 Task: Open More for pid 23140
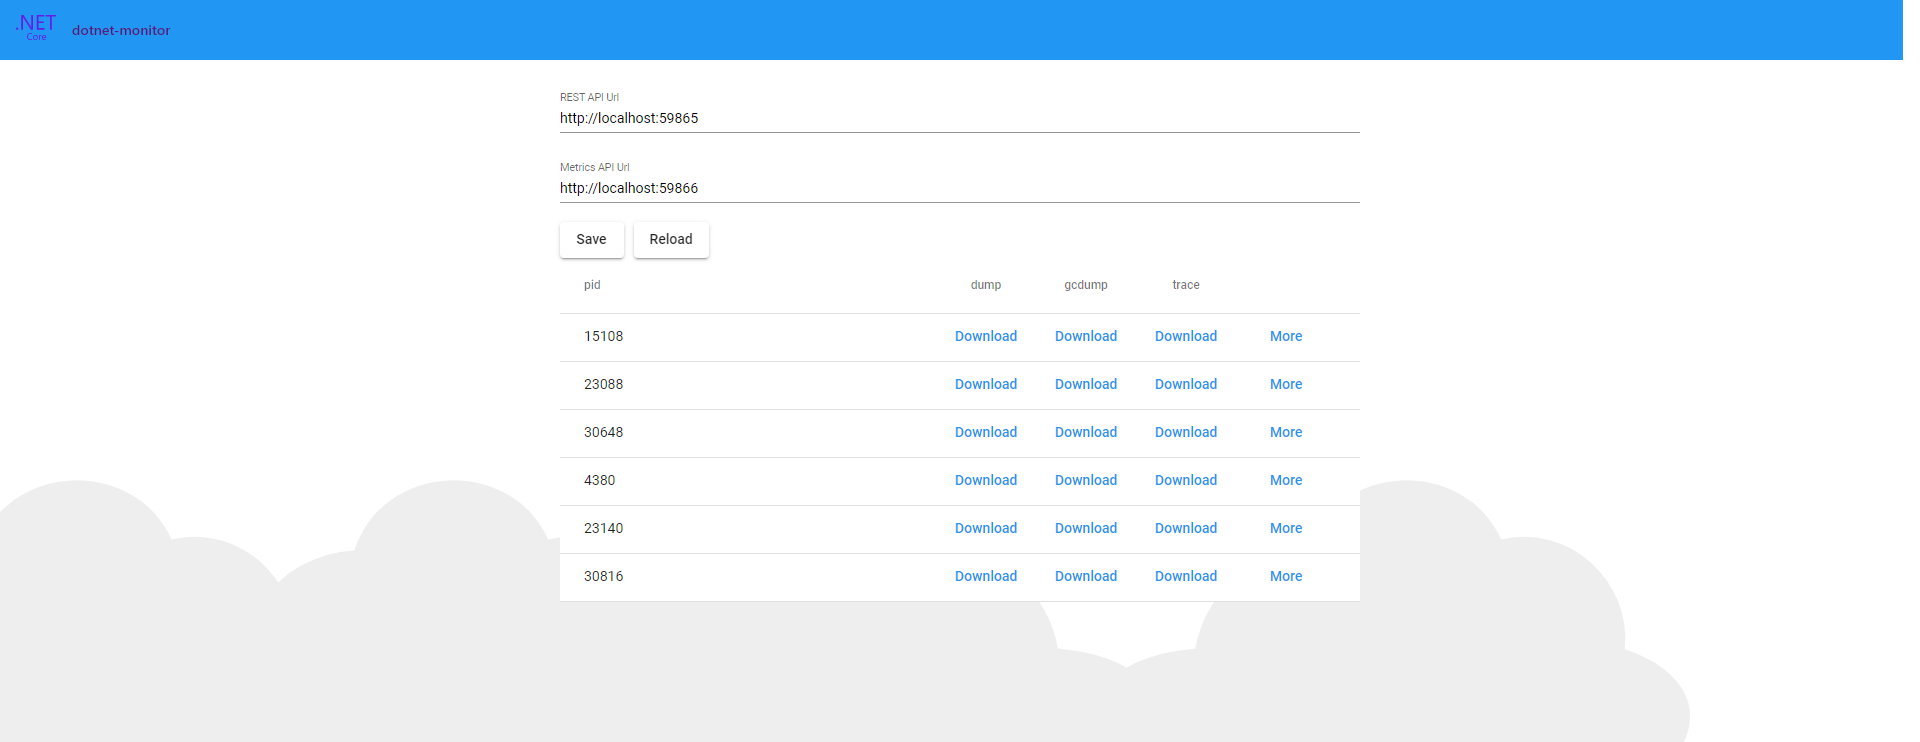pyautogui.click(x=1286, y=529)
